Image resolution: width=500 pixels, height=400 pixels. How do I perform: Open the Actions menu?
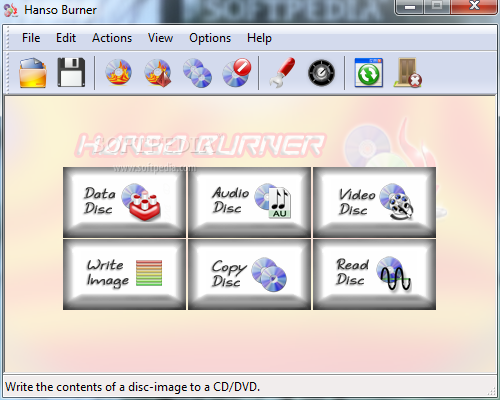tap(112, 38)
